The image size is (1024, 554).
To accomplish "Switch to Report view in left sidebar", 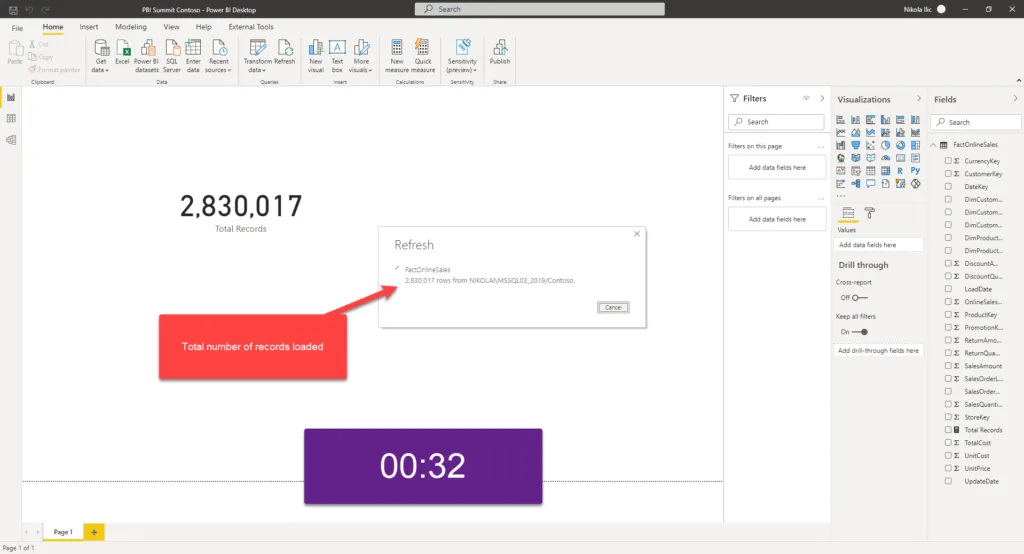I will coord(11,97).
